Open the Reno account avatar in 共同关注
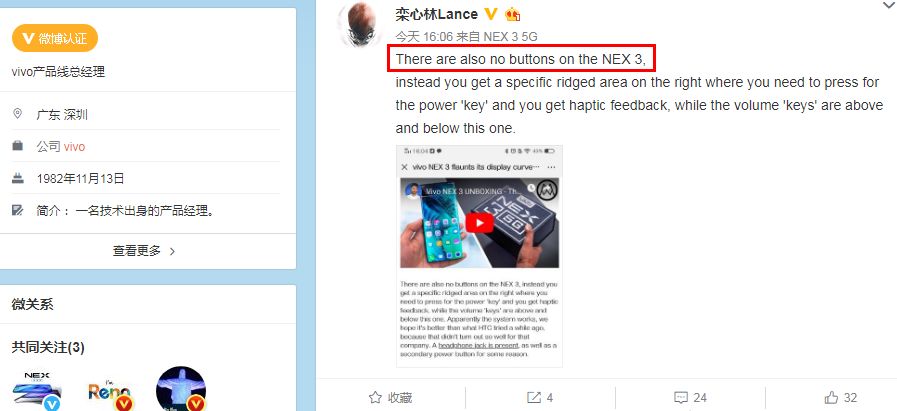 tap(110, 392)
